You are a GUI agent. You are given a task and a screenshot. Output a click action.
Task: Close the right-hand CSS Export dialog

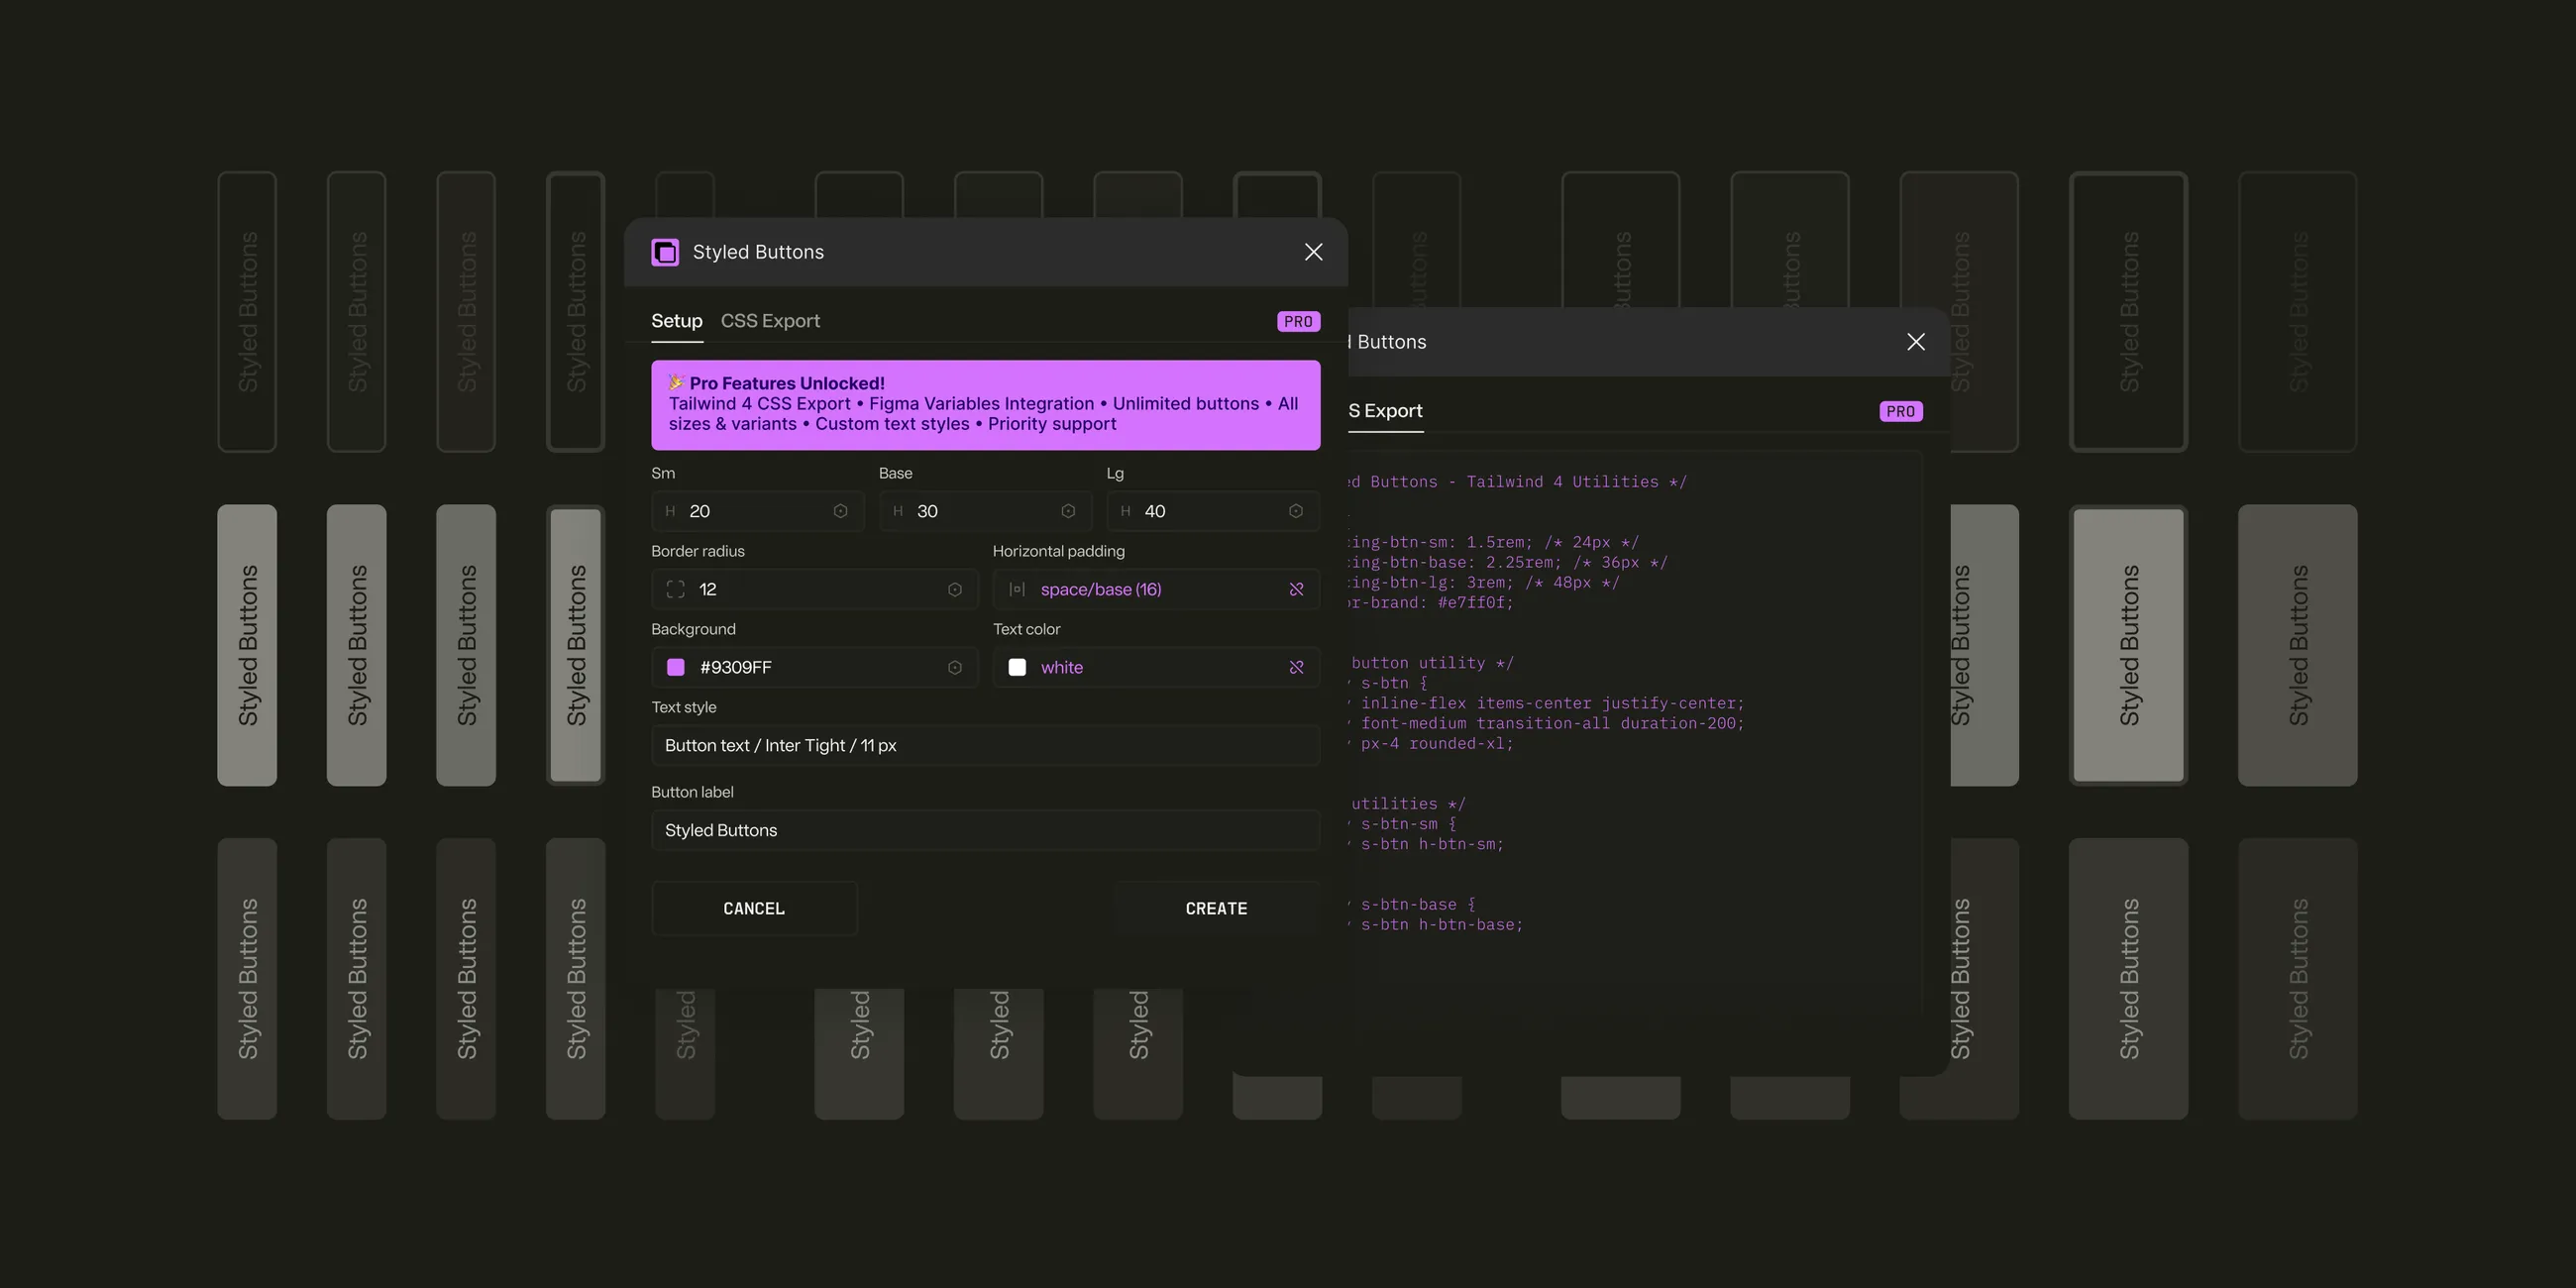(x=1915, y=342)
